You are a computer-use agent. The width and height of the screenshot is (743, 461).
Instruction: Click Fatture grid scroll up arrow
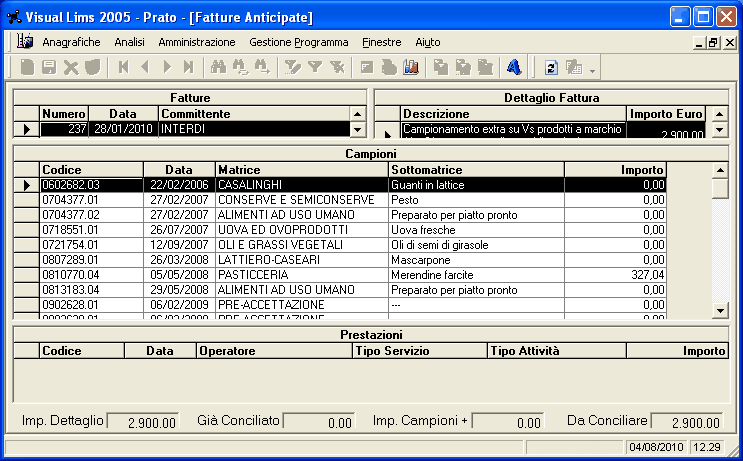coord(357,114)
